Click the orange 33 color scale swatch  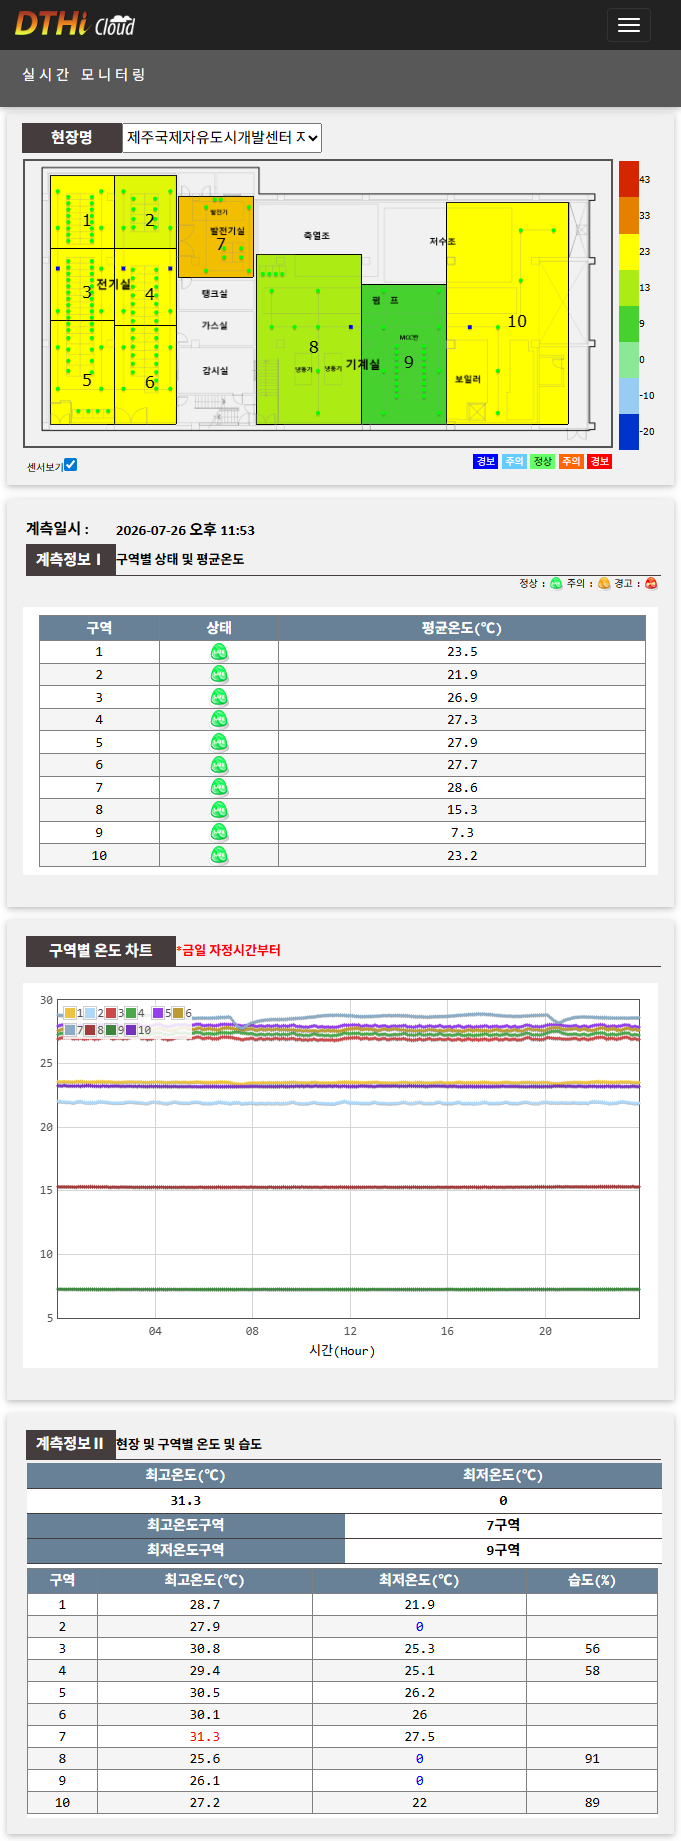pyautogui.click(x=629, y=215)
